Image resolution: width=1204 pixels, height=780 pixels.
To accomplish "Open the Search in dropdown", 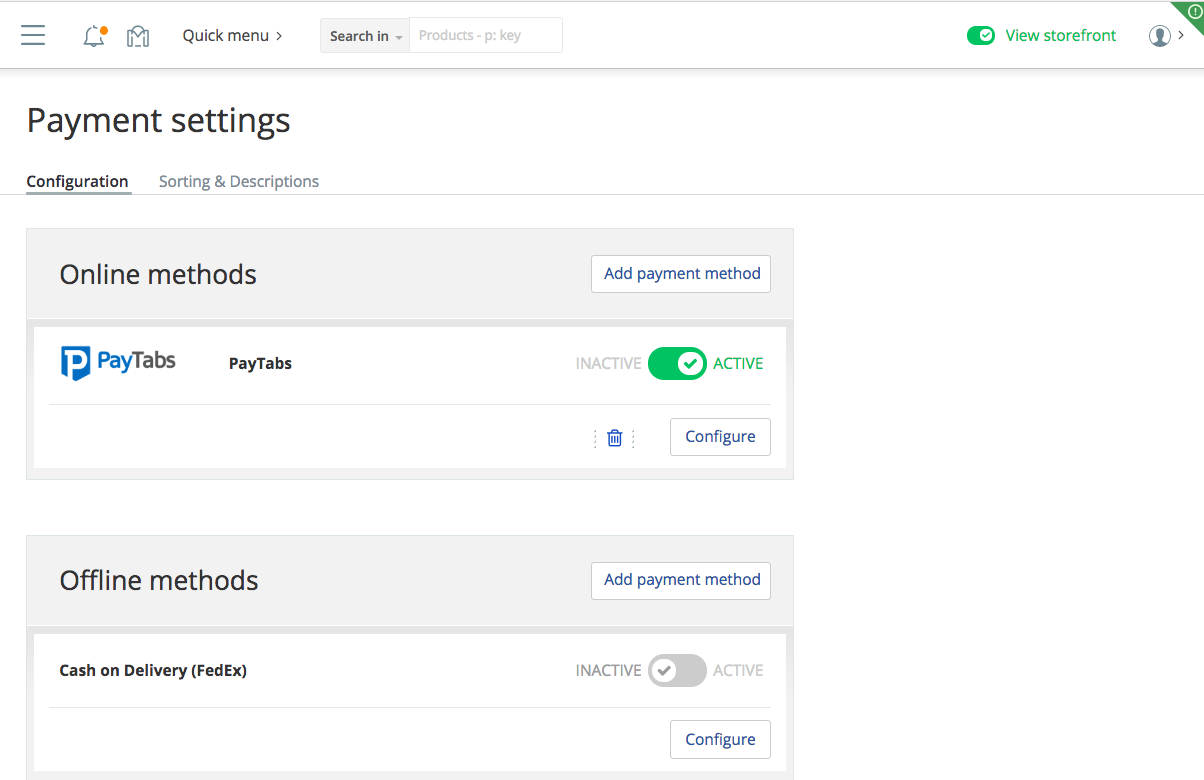I will coord(364,35).
